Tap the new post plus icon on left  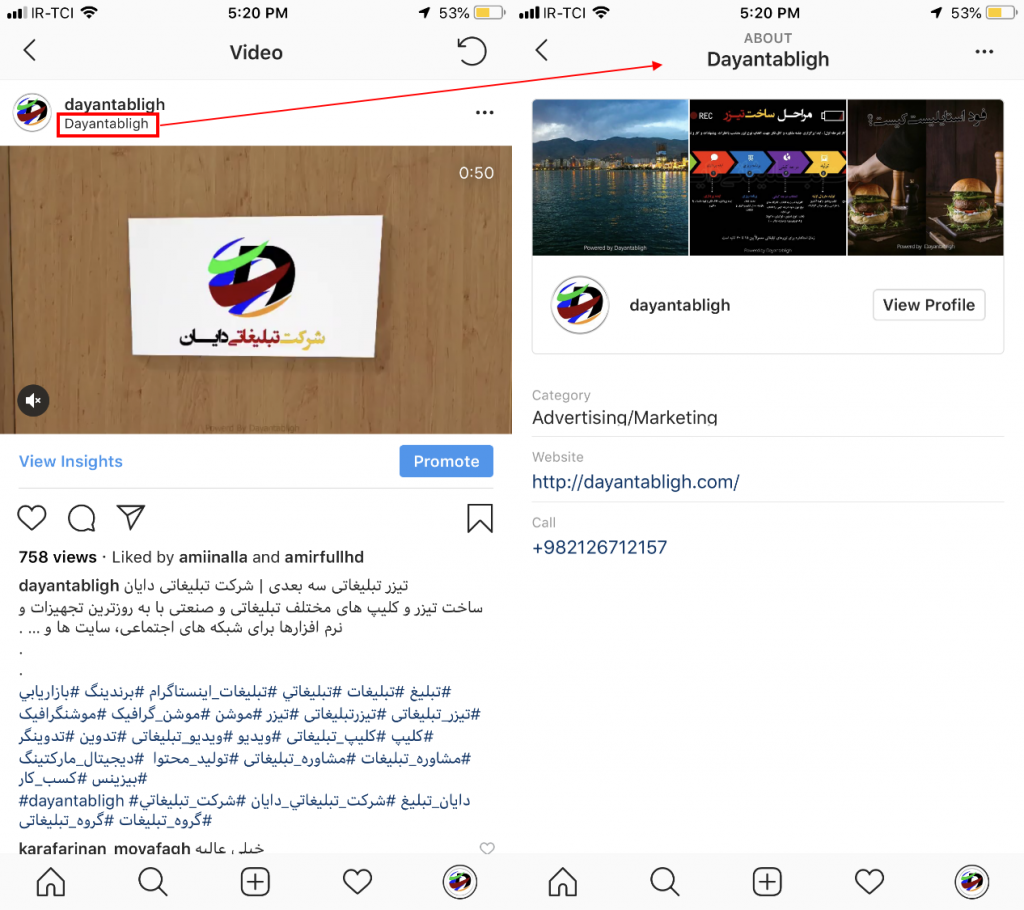point(255,882)
